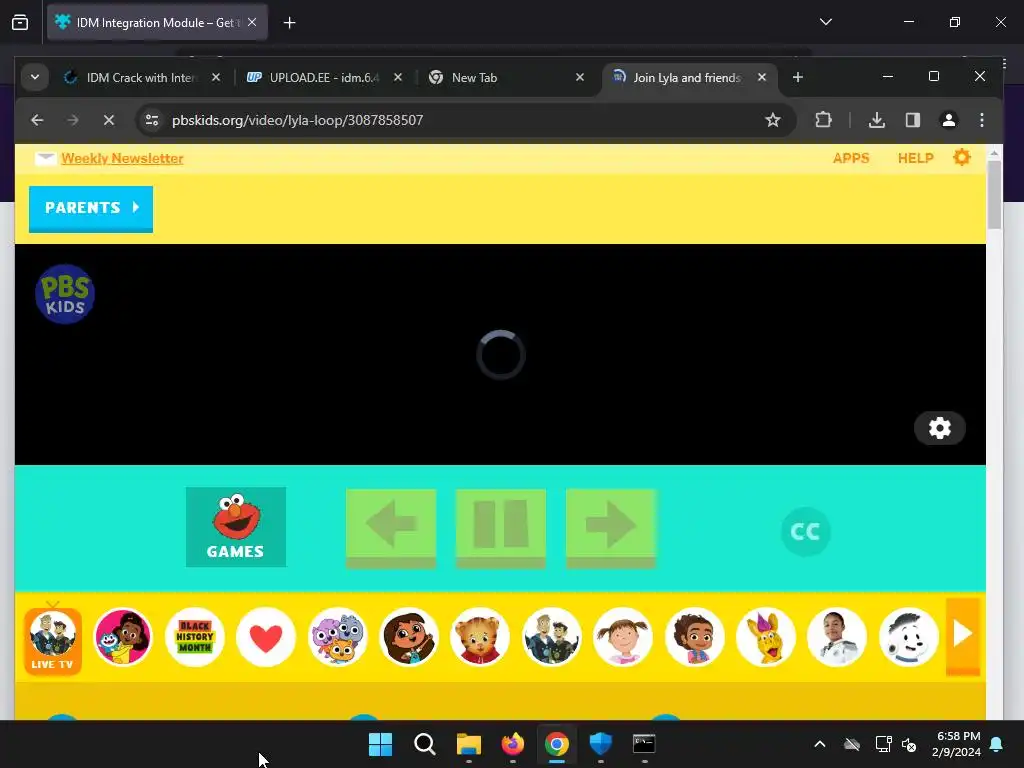The image size is (1024, 768).
Task: Open the Elmo Games tile
Action: (236, 527)
